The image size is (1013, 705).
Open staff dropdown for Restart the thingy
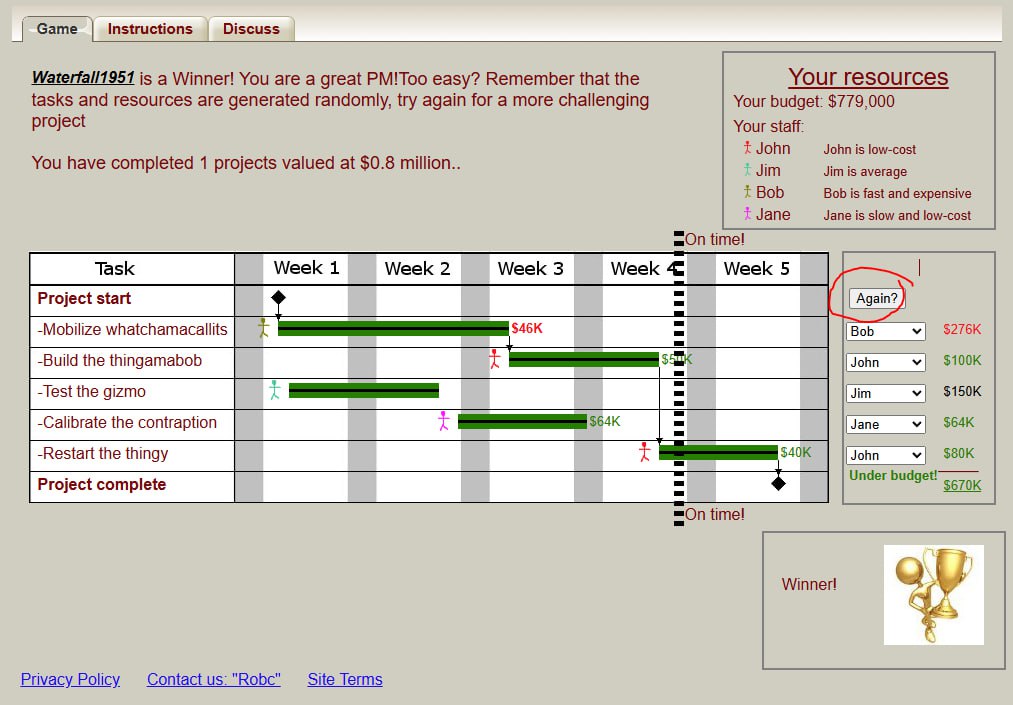885,455
